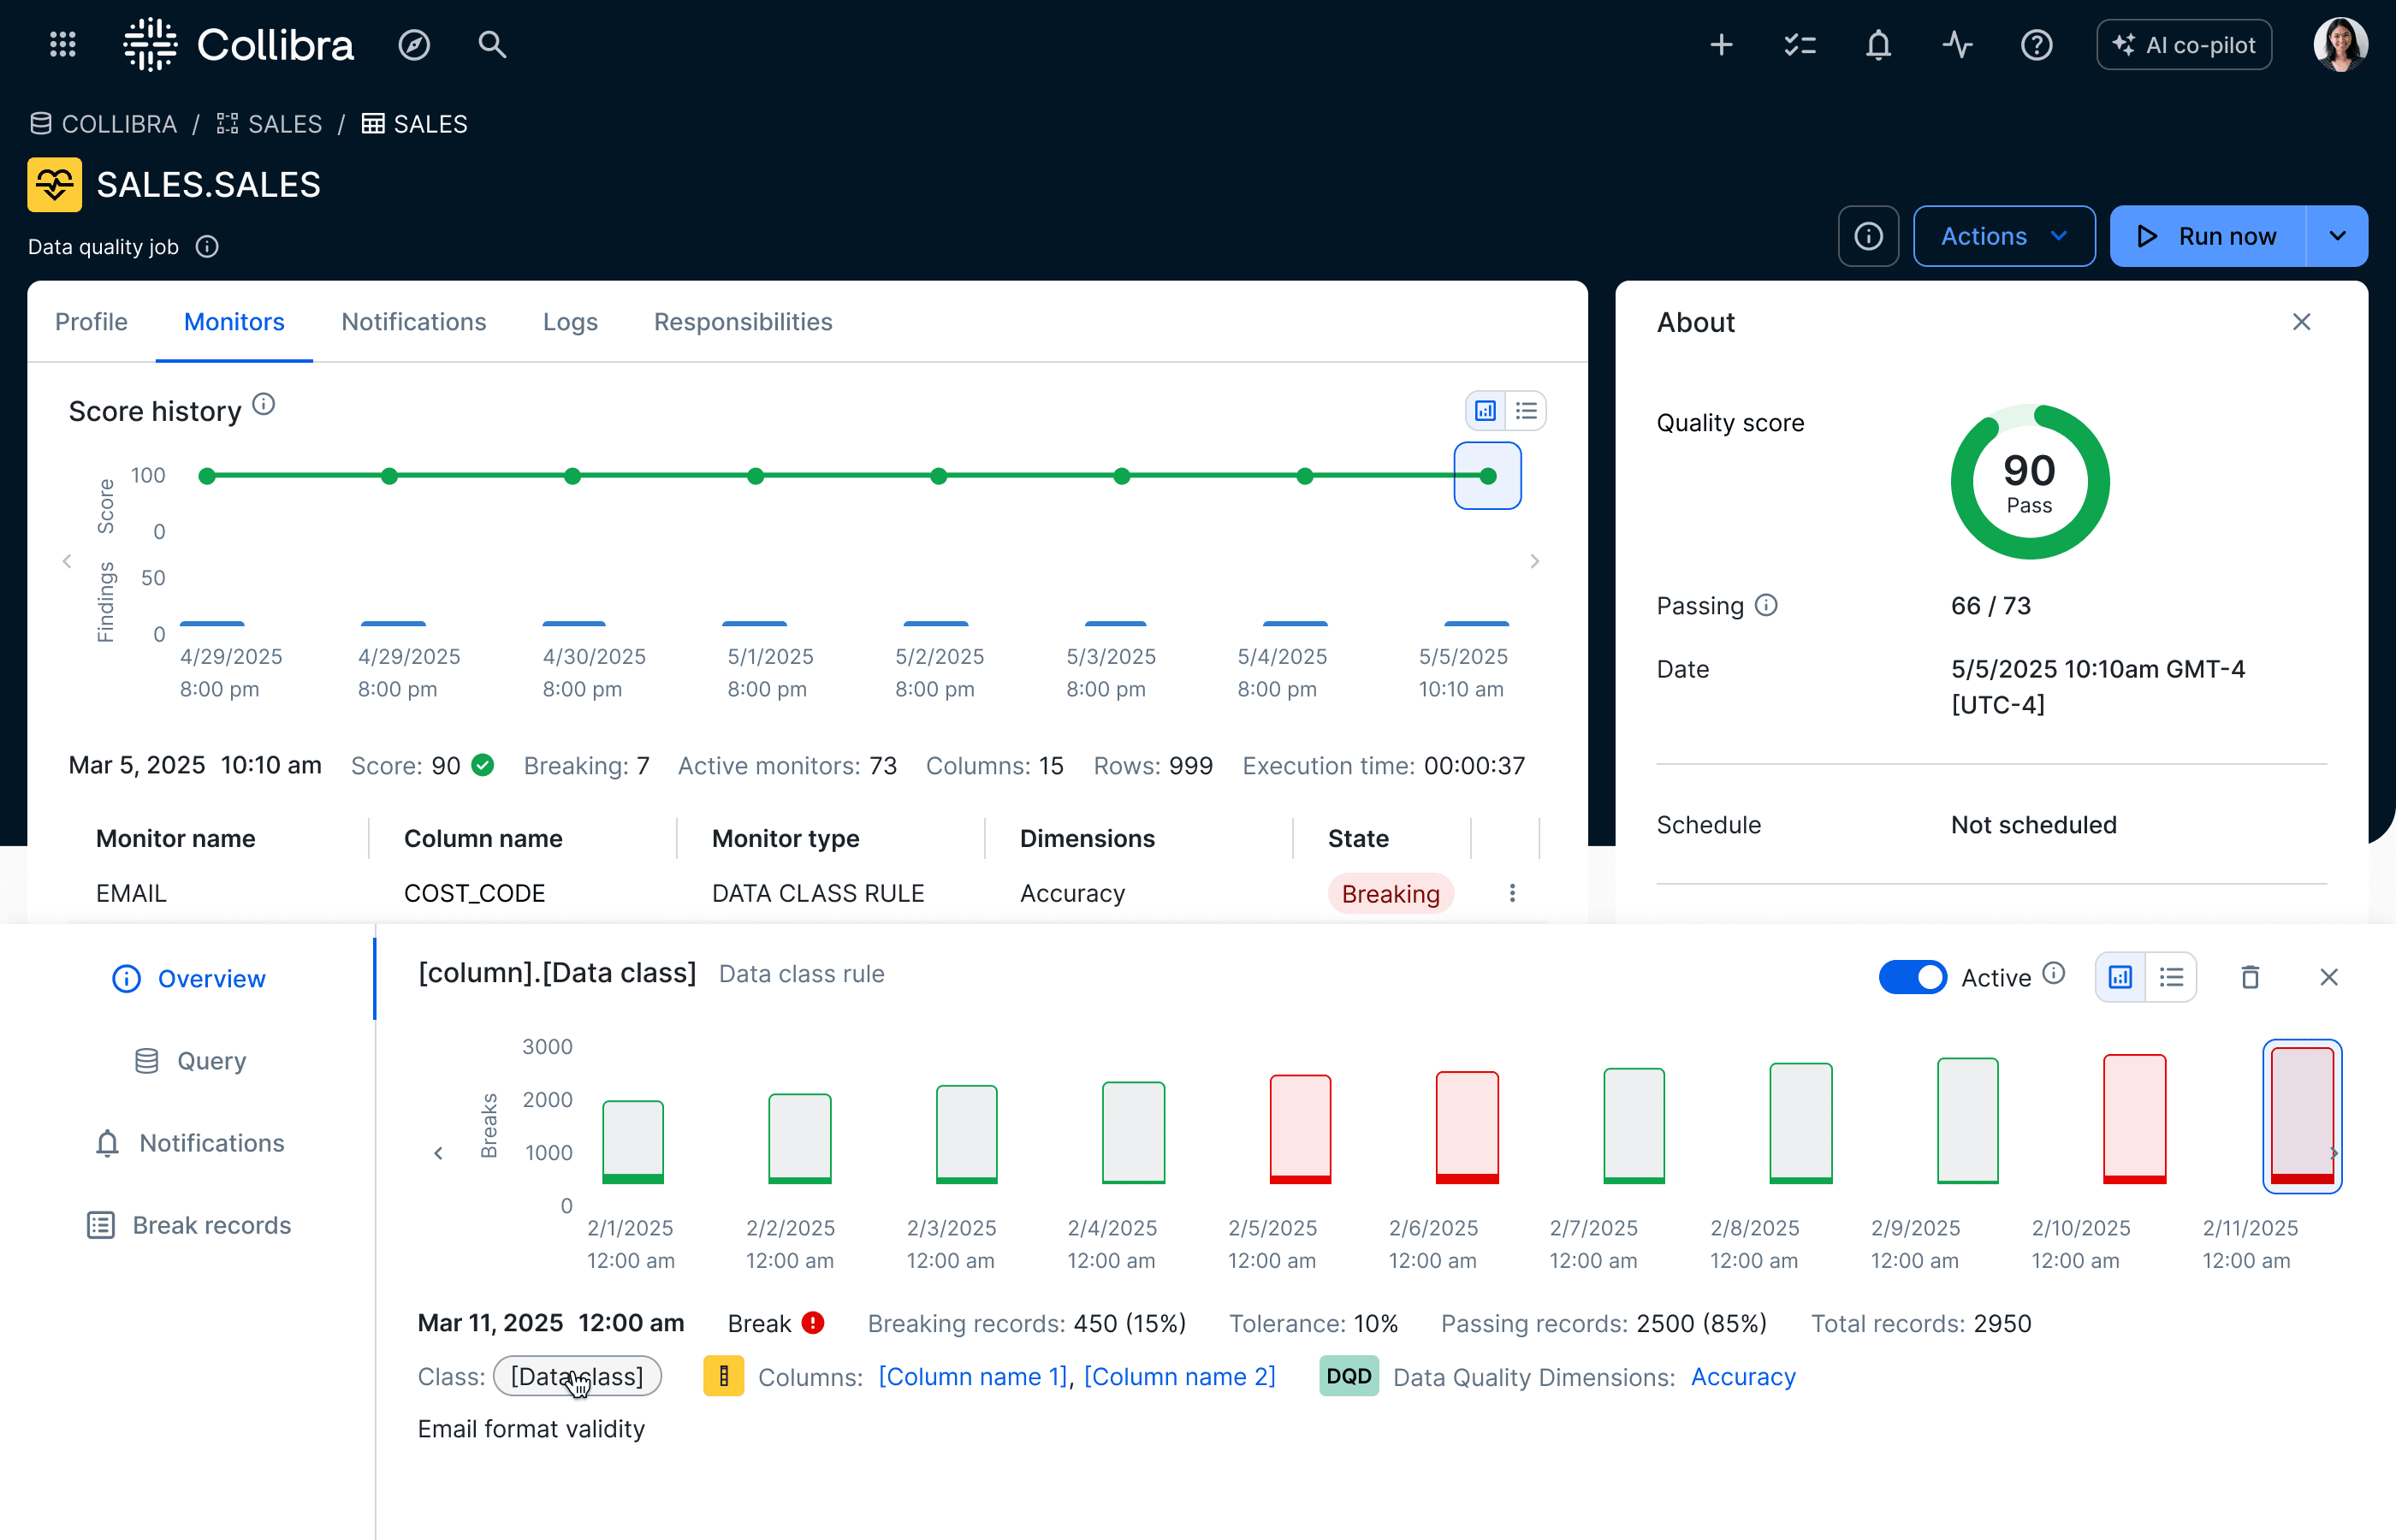
Task: Select the 2/1/2025 green breaks bar
Action: pyautogui.click(x=632, y=1142)
